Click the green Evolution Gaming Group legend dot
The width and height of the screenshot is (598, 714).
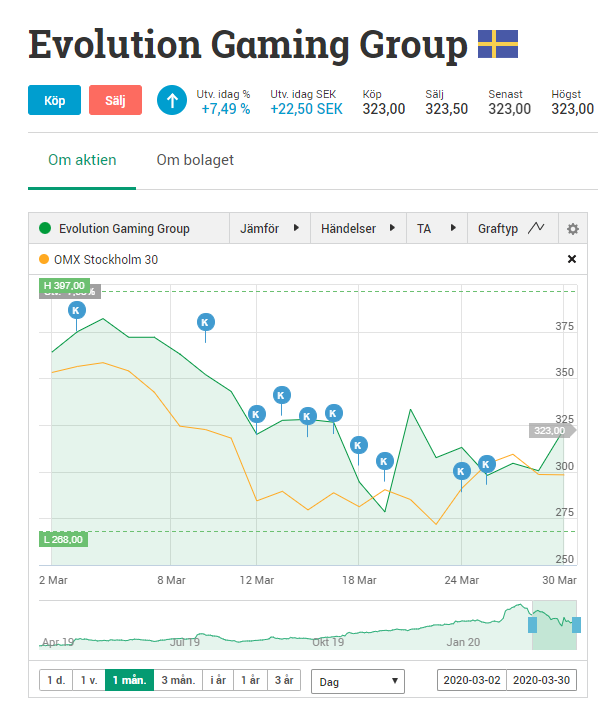point(45,228)
